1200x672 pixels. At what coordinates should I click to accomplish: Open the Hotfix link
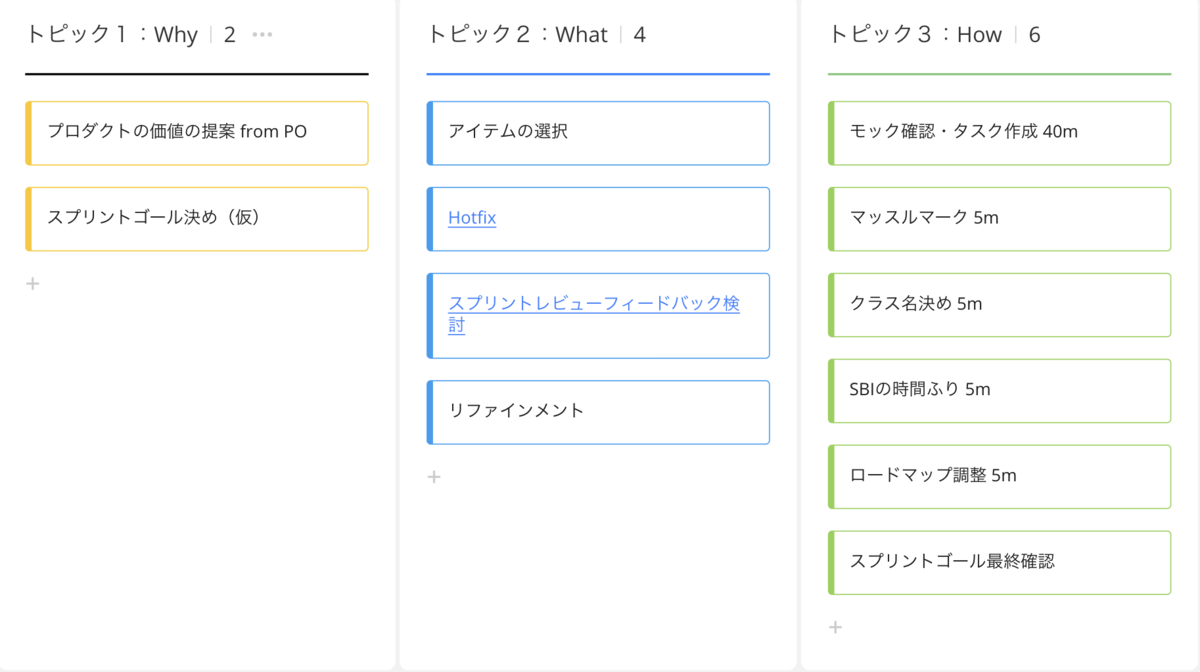(x=471, y=219)
